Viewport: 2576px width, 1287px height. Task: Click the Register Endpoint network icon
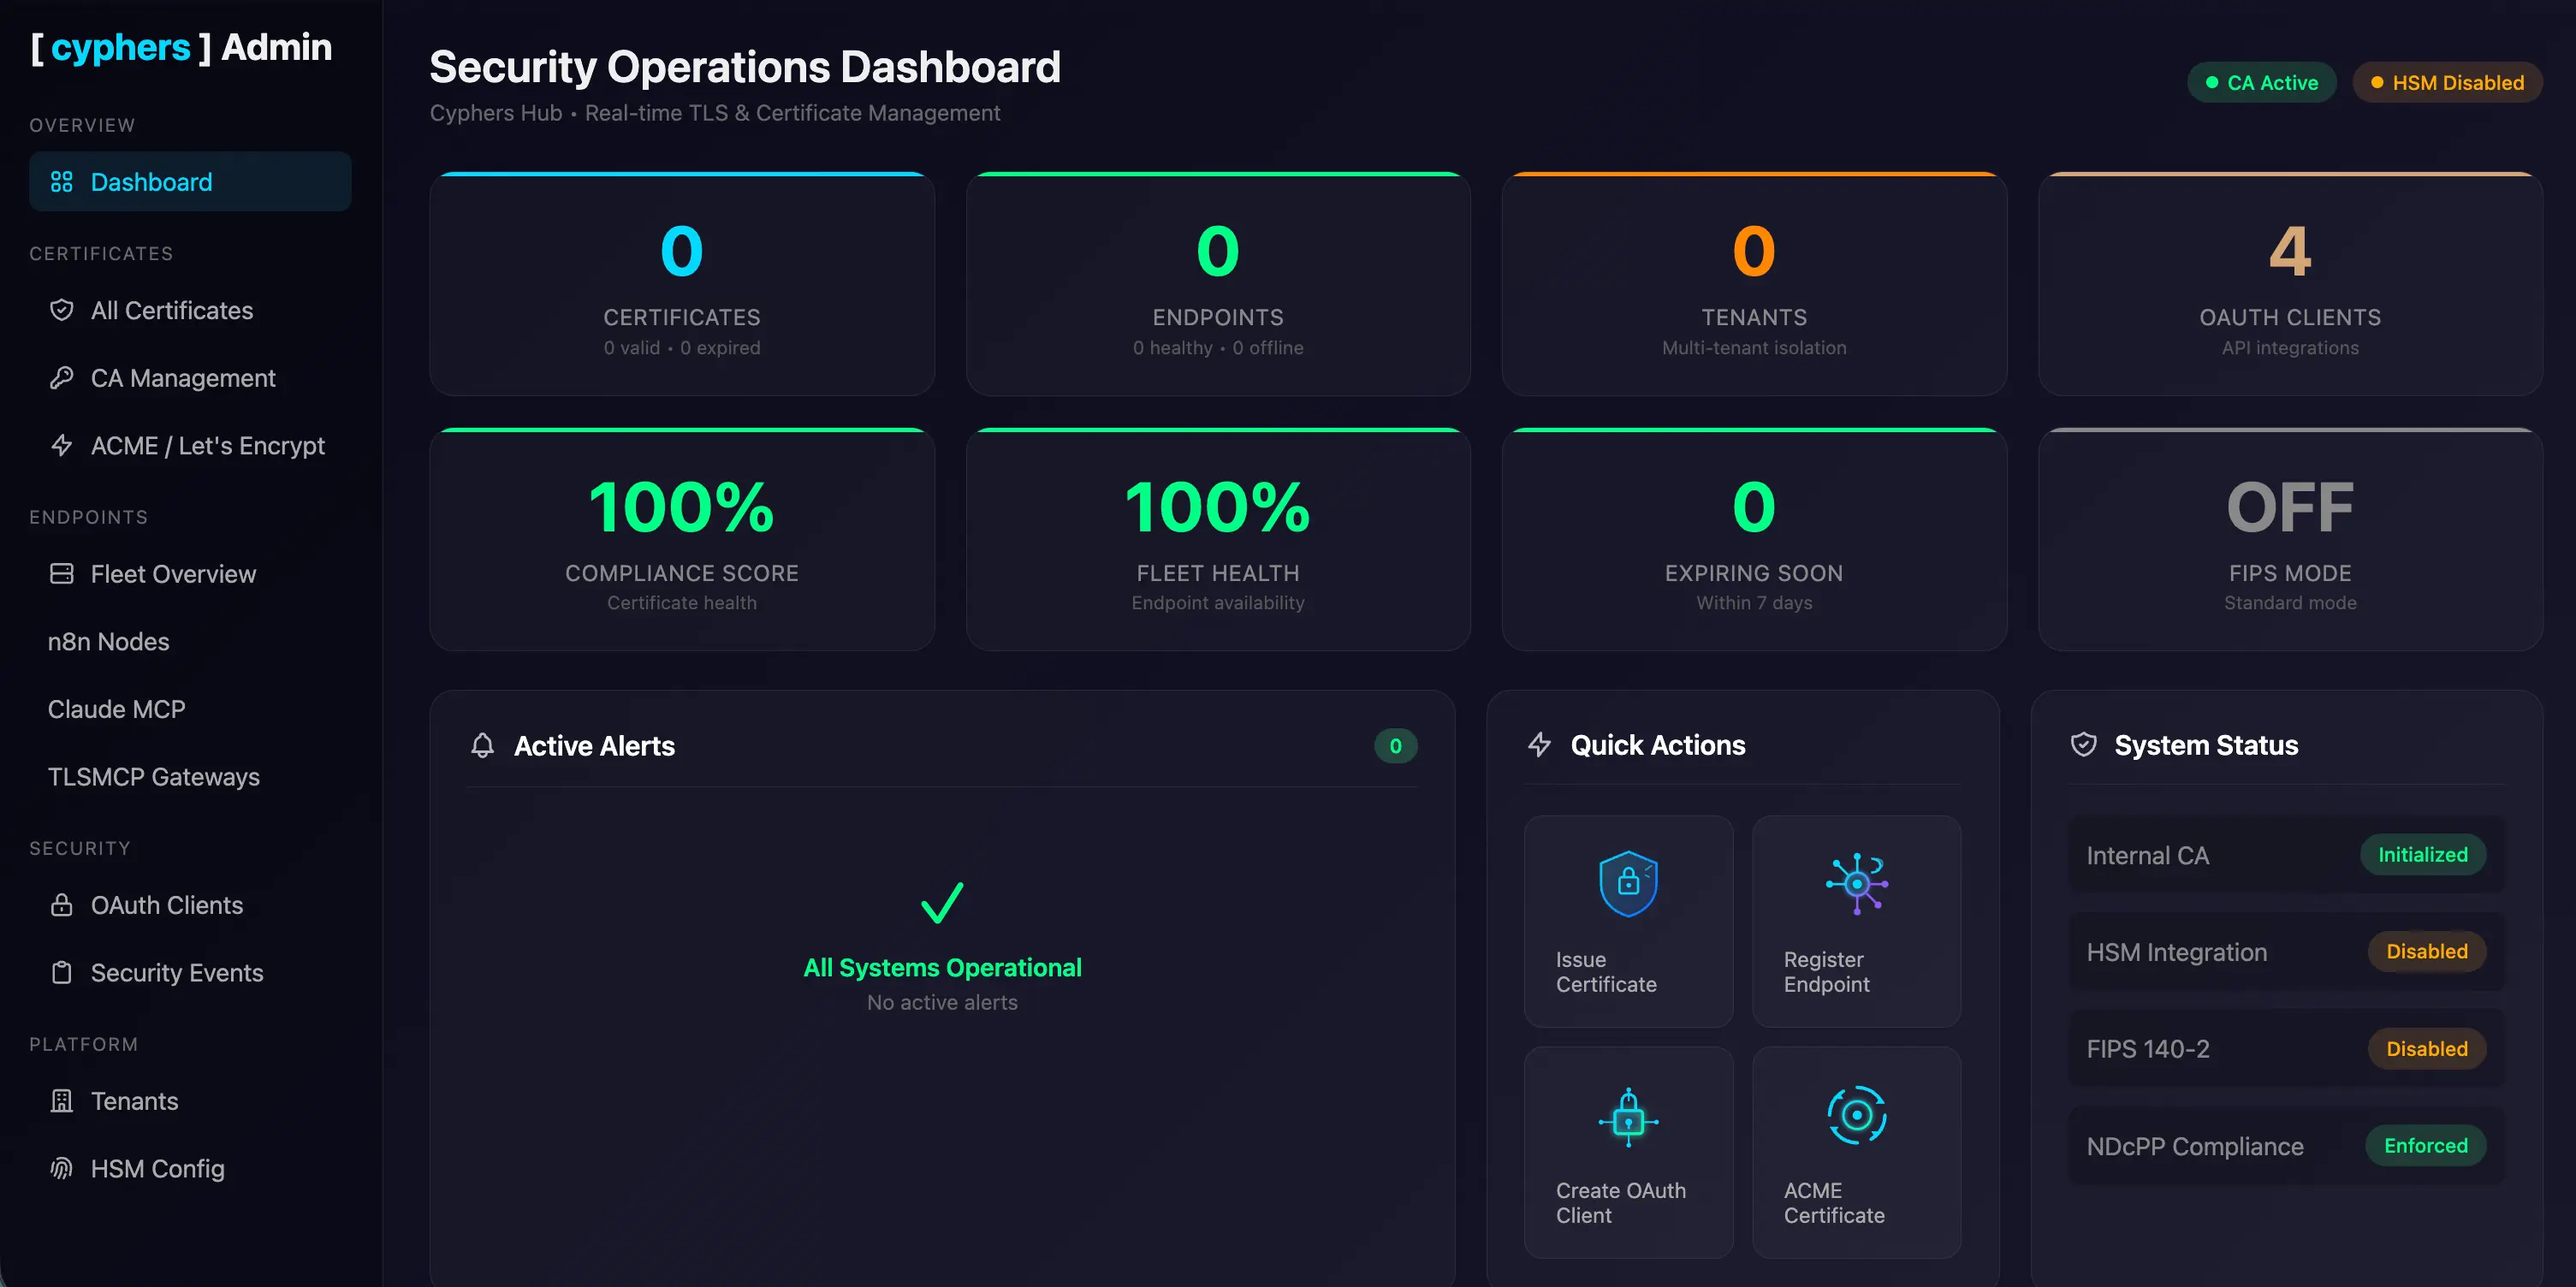[x=1856, y=883]
